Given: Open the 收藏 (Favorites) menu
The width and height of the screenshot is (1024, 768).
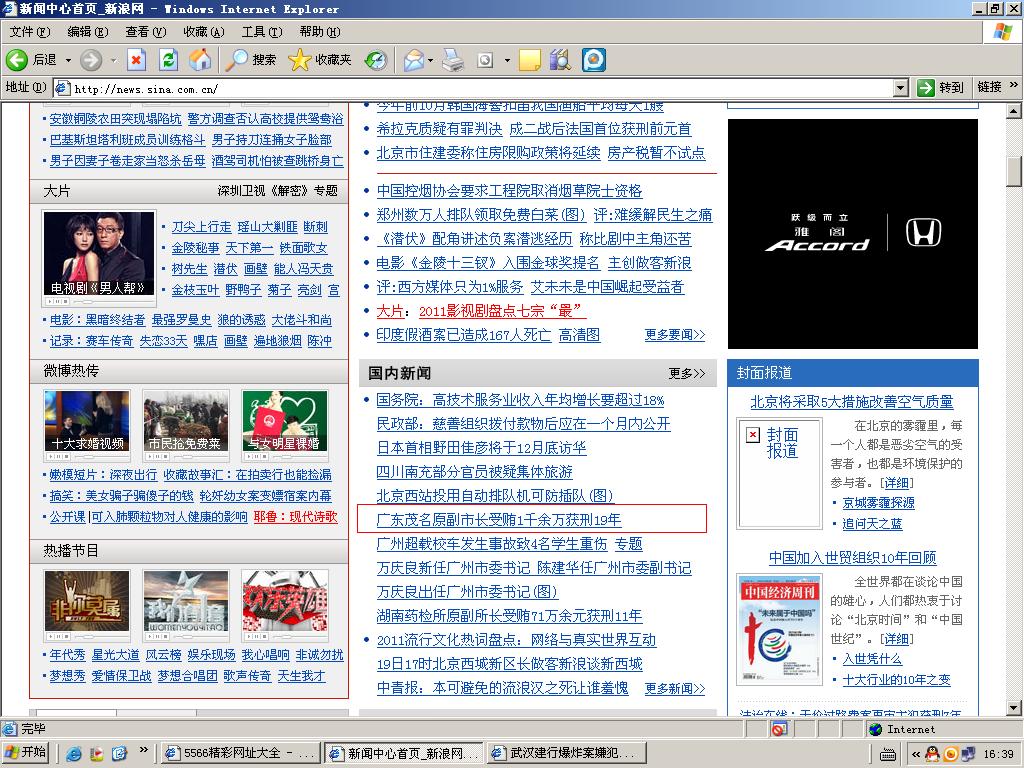Looking at the screenshot, I should coord(203,32).
